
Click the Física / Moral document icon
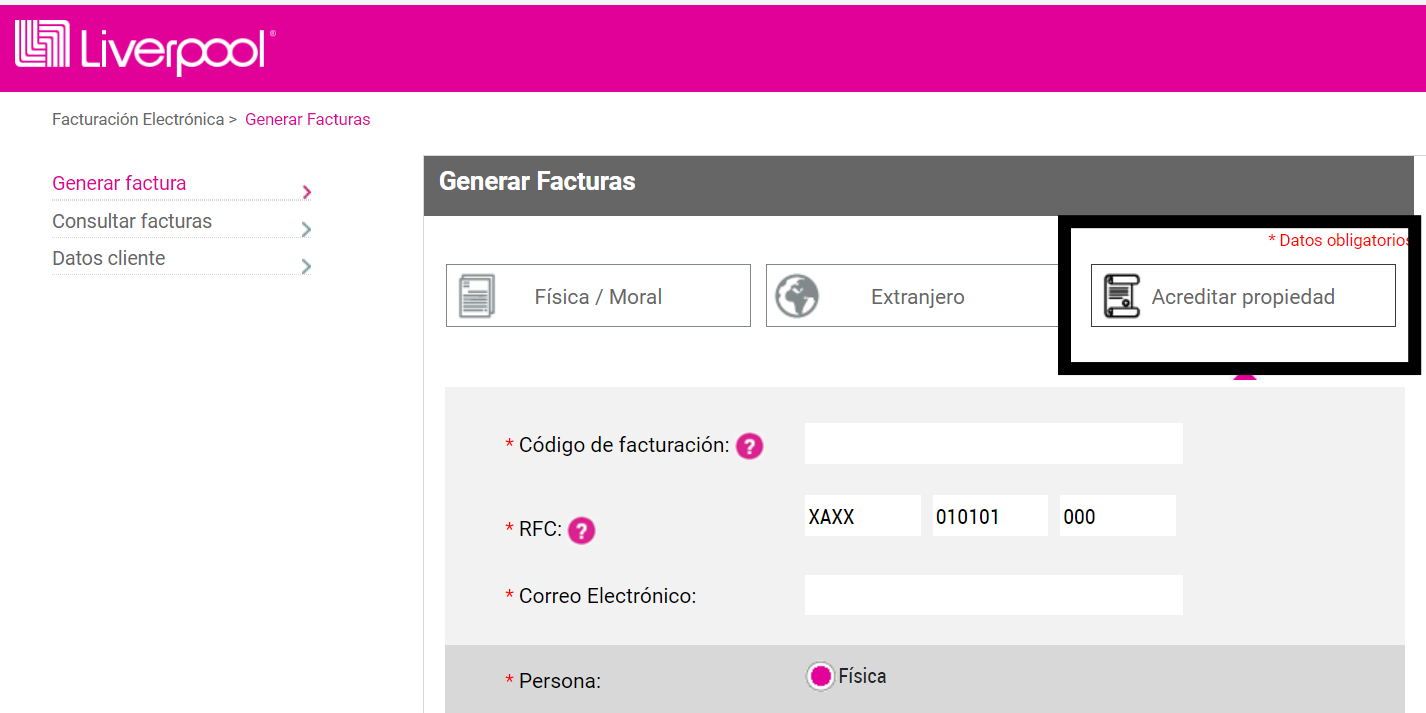(x=475, y=296)
